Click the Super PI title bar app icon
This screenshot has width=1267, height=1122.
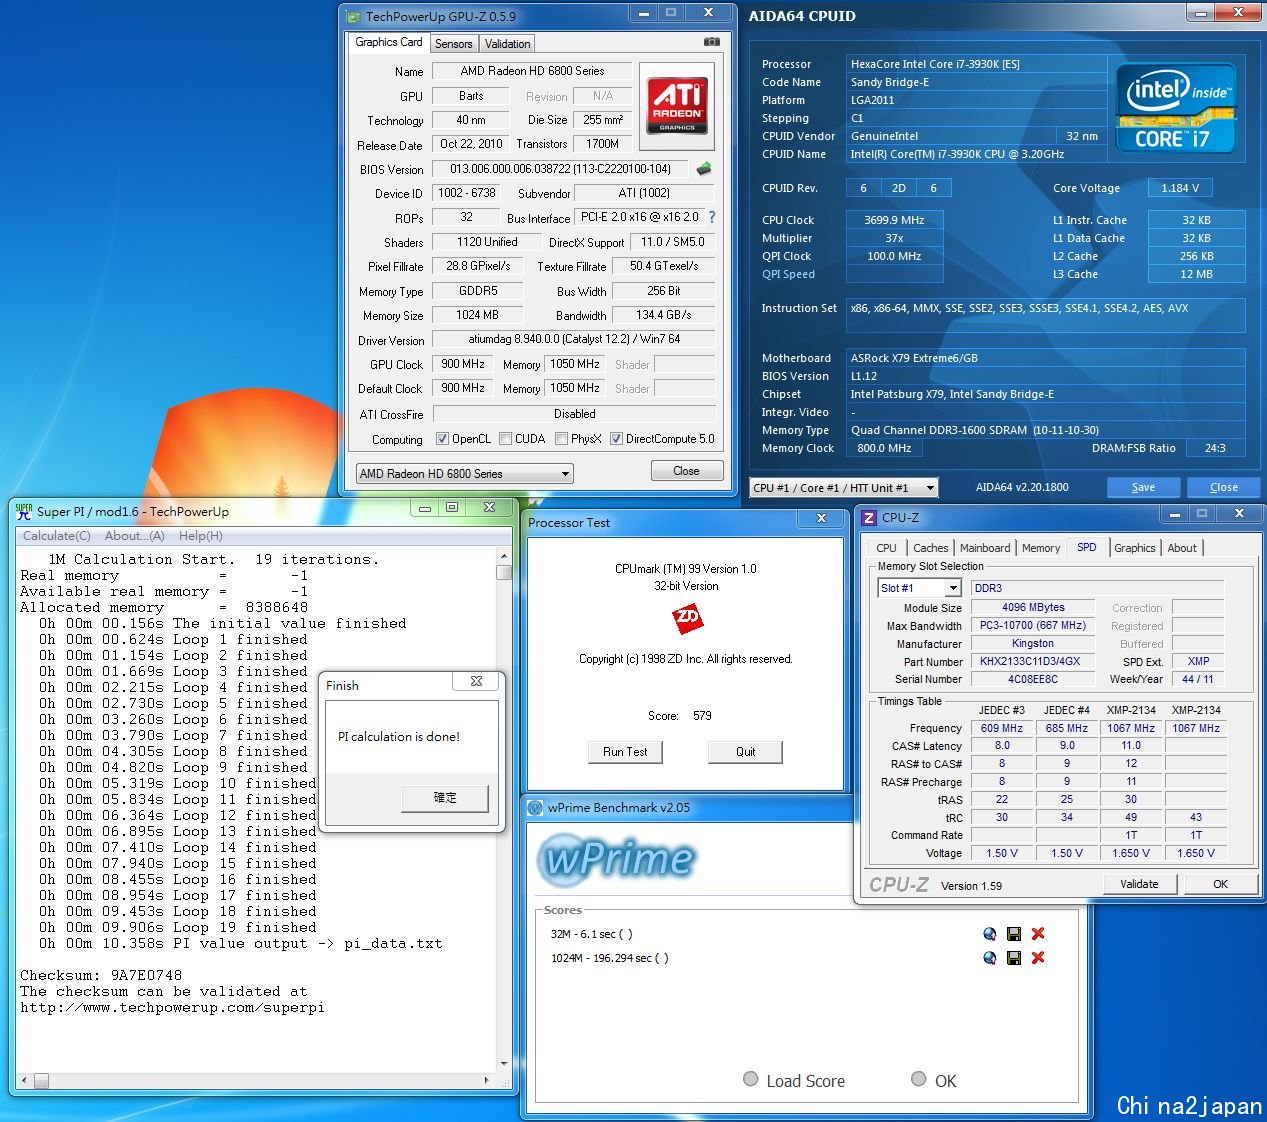[24, 511]
